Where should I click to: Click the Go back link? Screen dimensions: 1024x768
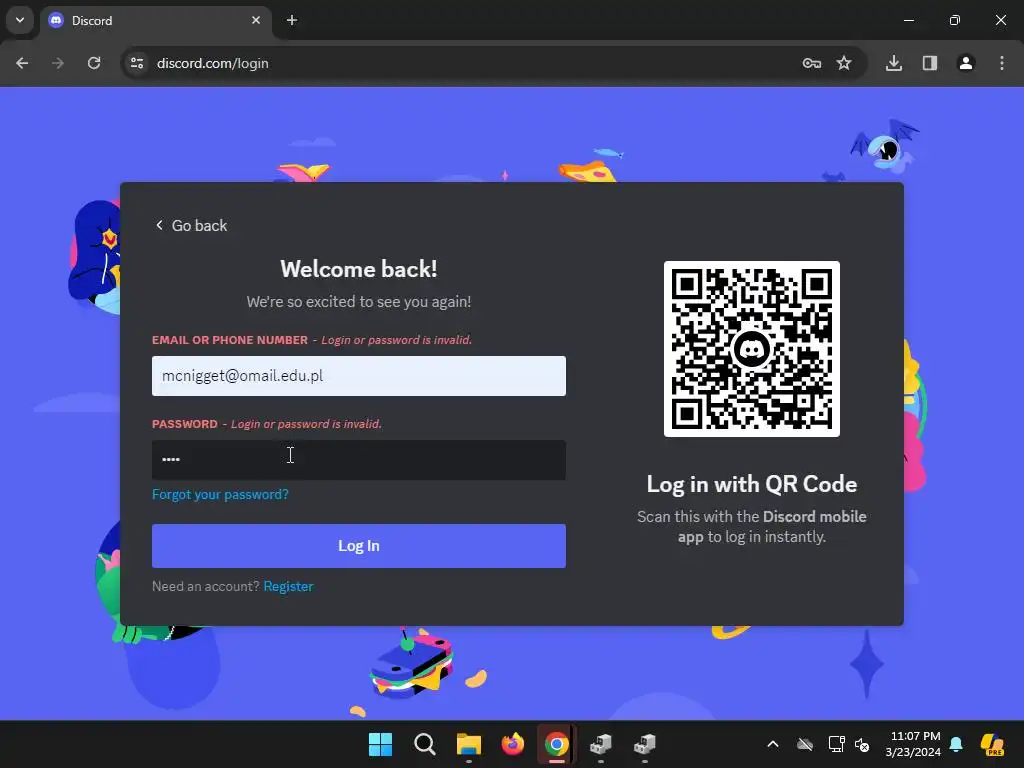(x=191, y=225)
